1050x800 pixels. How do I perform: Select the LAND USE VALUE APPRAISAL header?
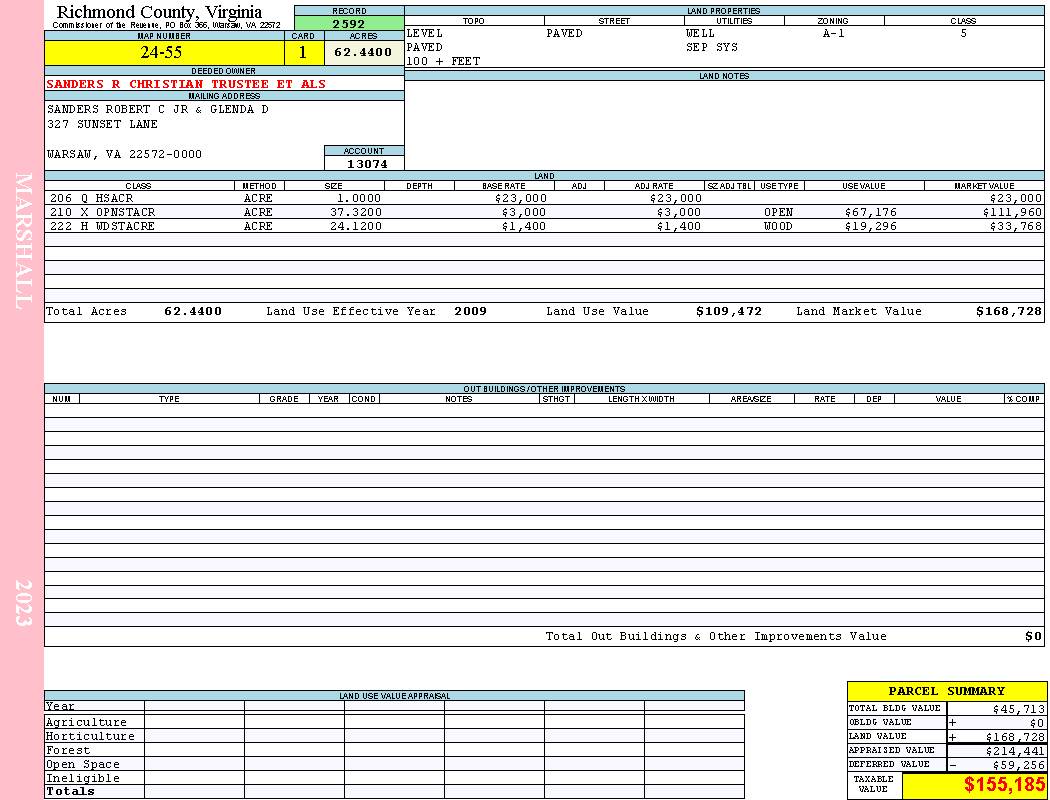(x=394, y=696)
